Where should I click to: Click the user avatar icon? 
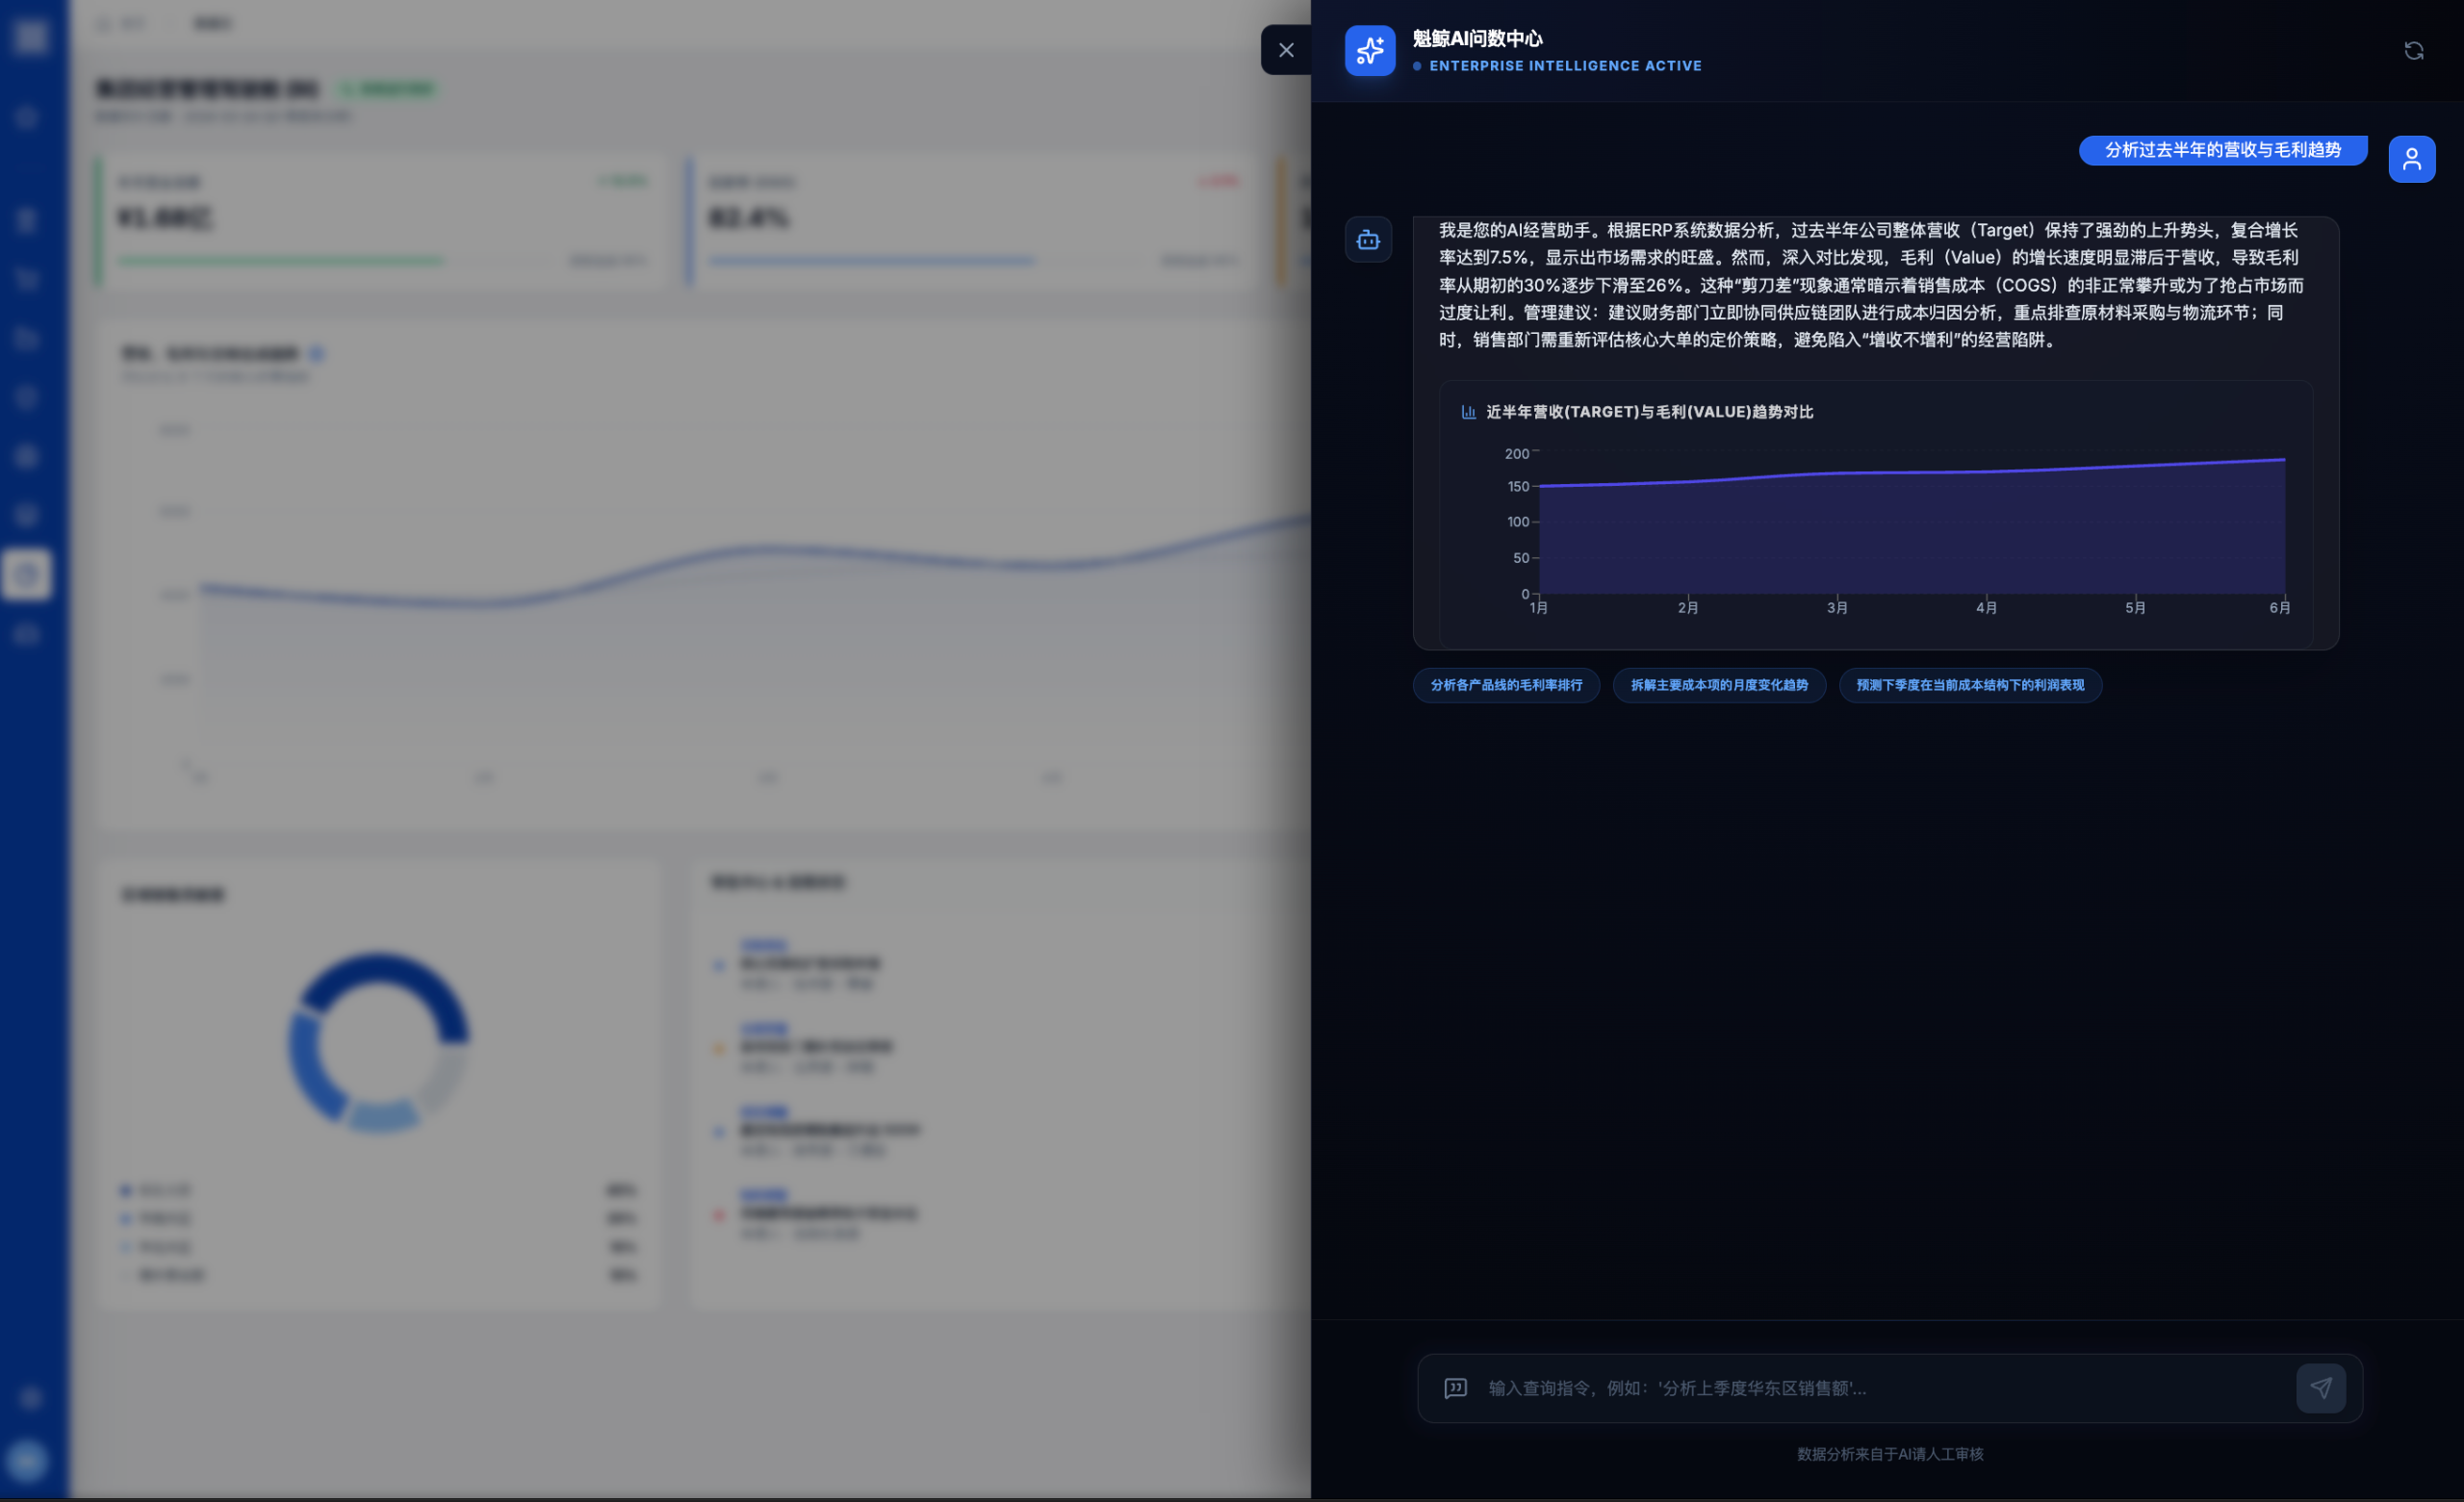click(2411, 159)
